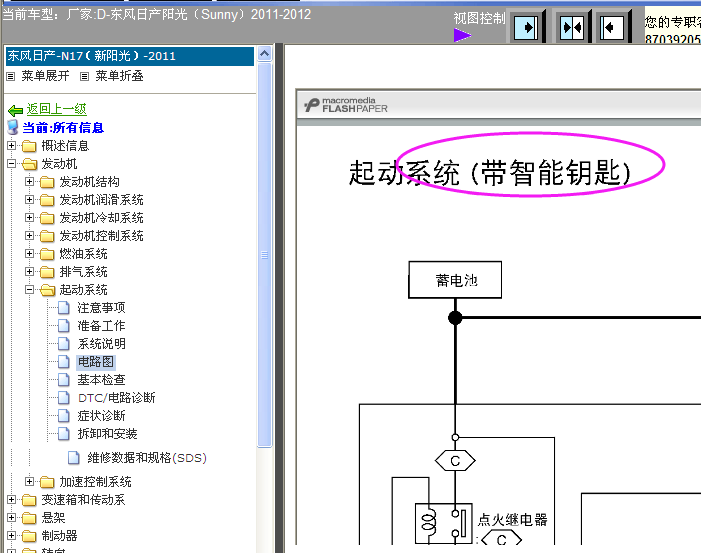Click the tree panel scroll-up arrow
Screen dimensions: 701x553
(265, 54)
